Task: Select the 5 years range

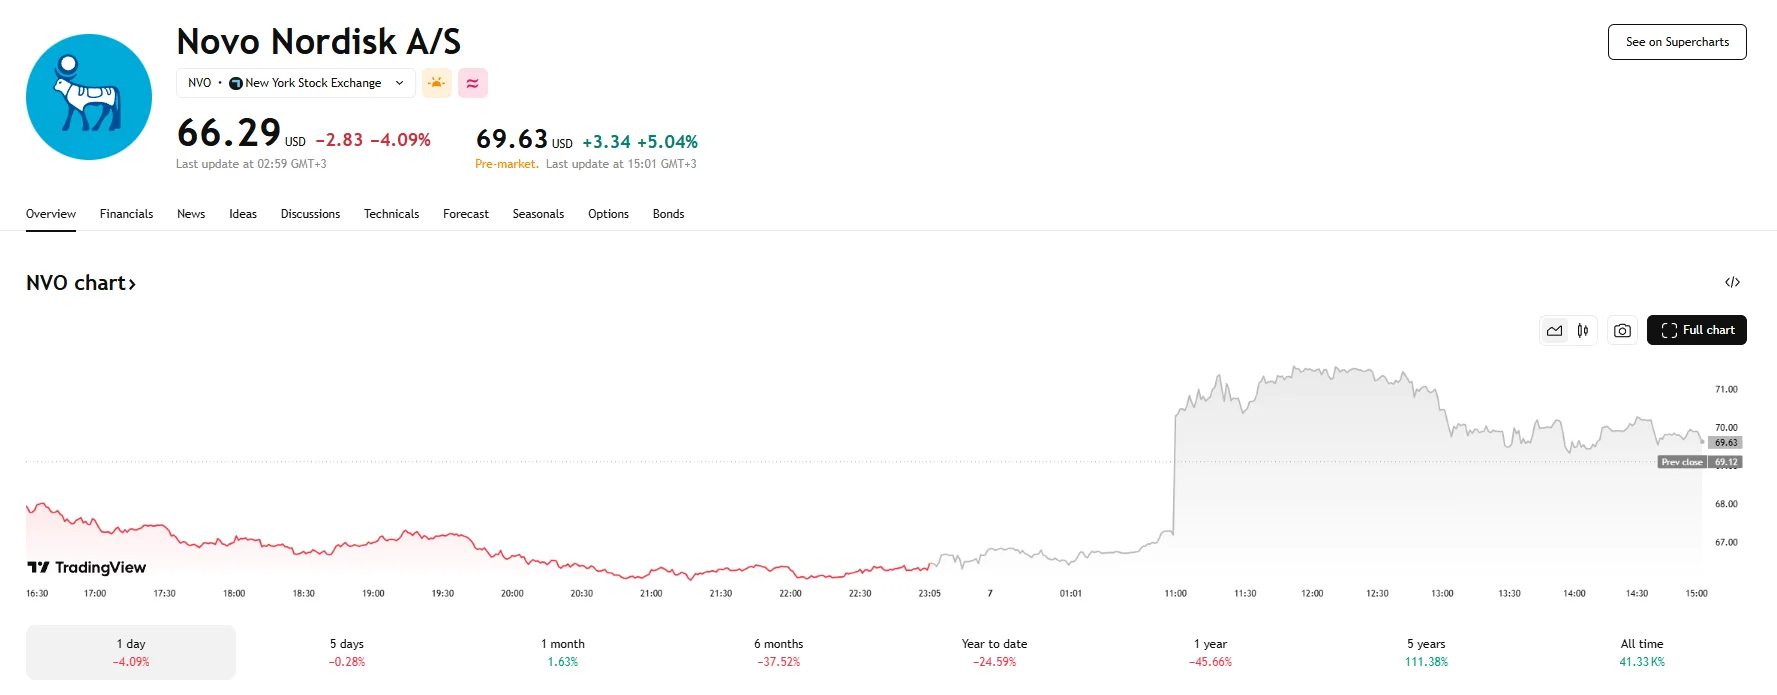Action: (x=1426, y=652)
